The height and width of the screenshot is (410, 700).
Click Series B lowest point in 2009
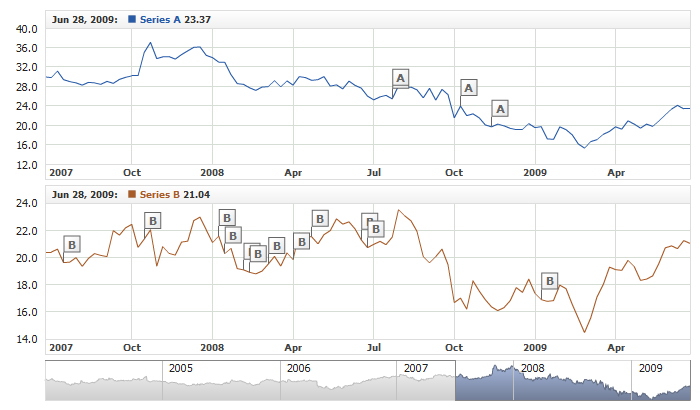pyautogui.click(x=584, y=331)
